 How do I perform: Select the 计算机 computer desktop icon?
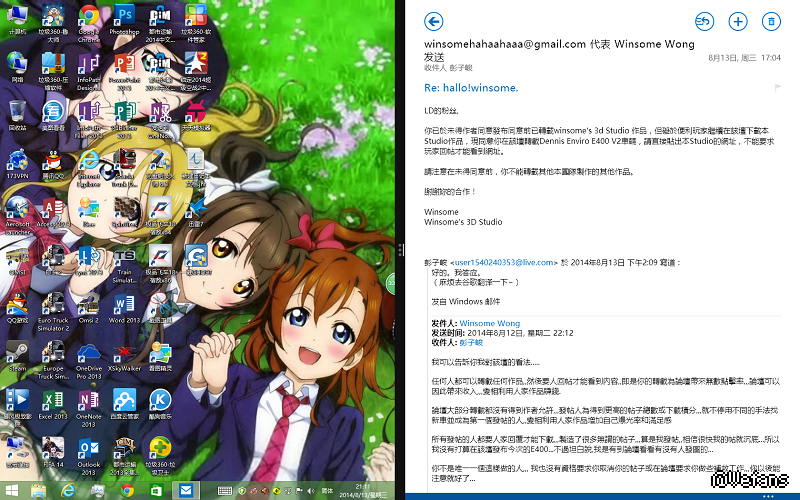click(17, 20)
